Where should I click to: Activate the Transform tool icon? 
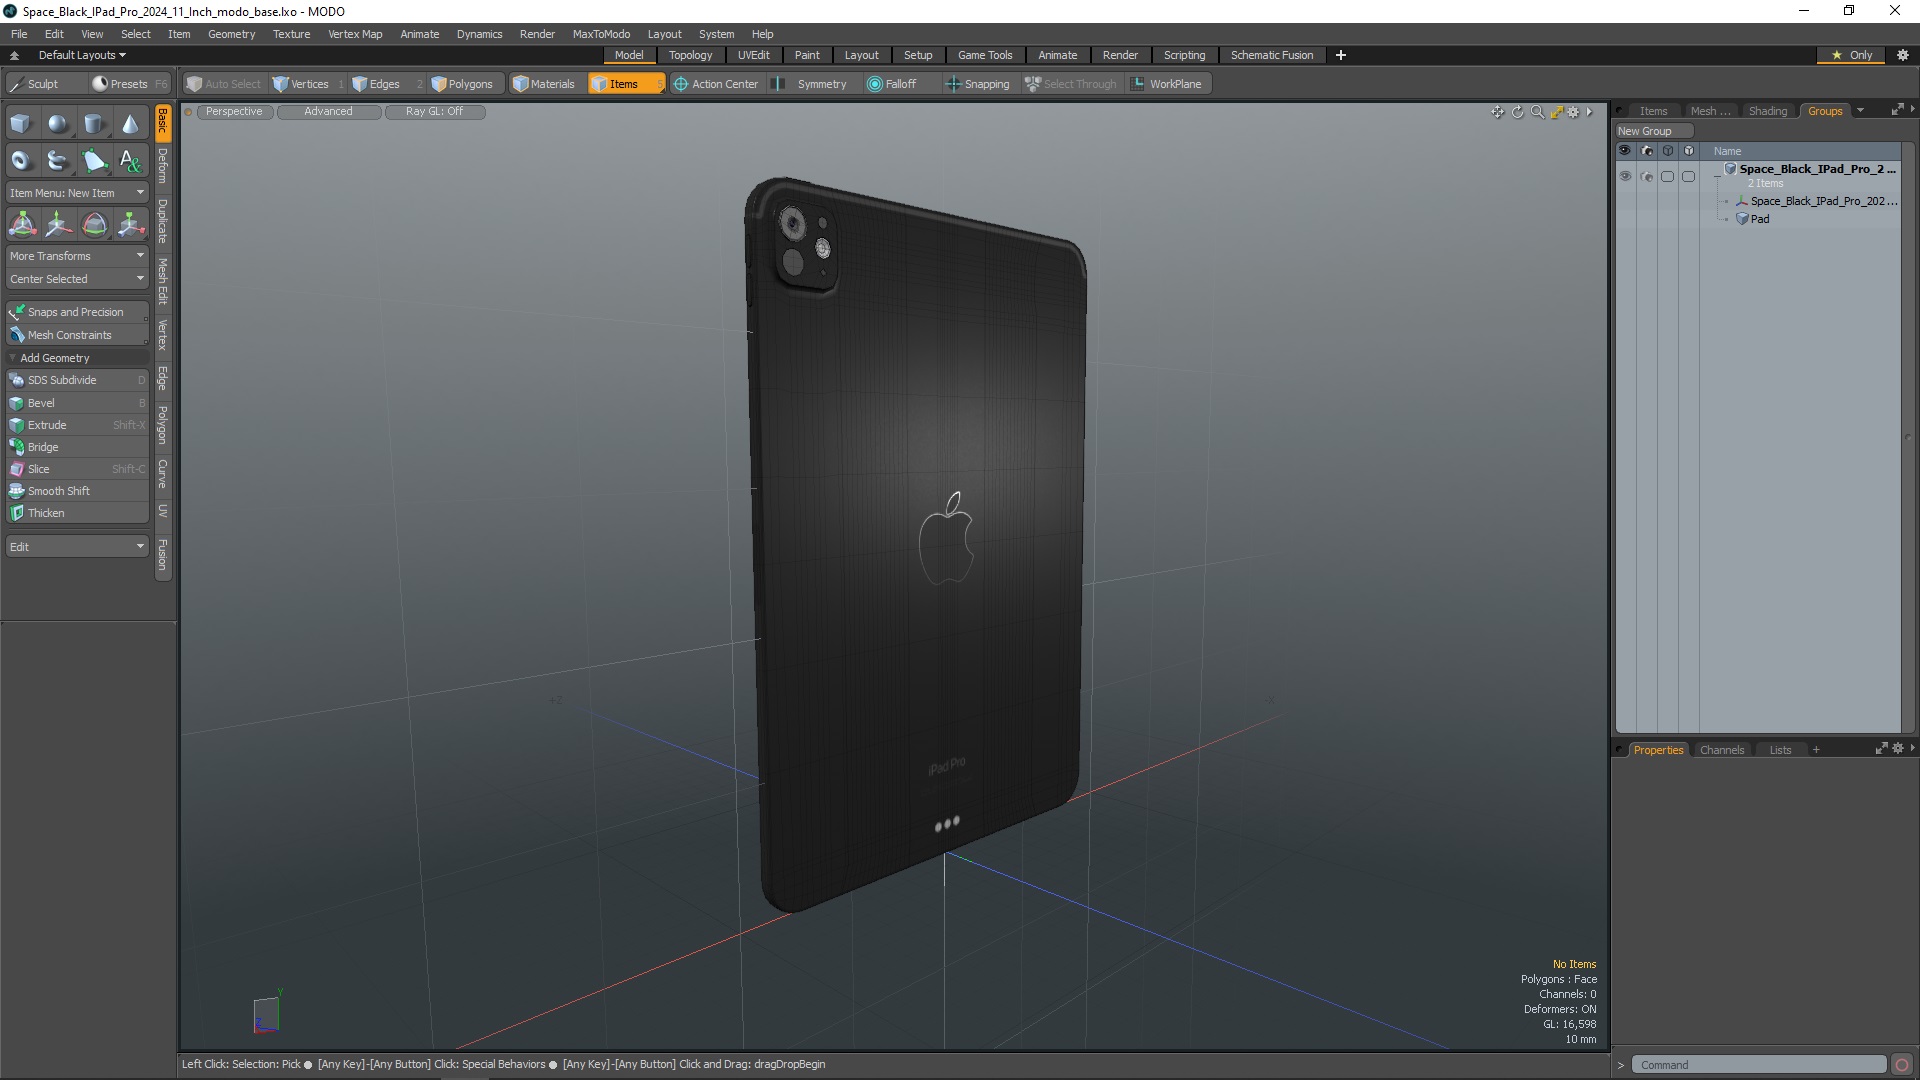pyautogui.click(x=22, y=224)
